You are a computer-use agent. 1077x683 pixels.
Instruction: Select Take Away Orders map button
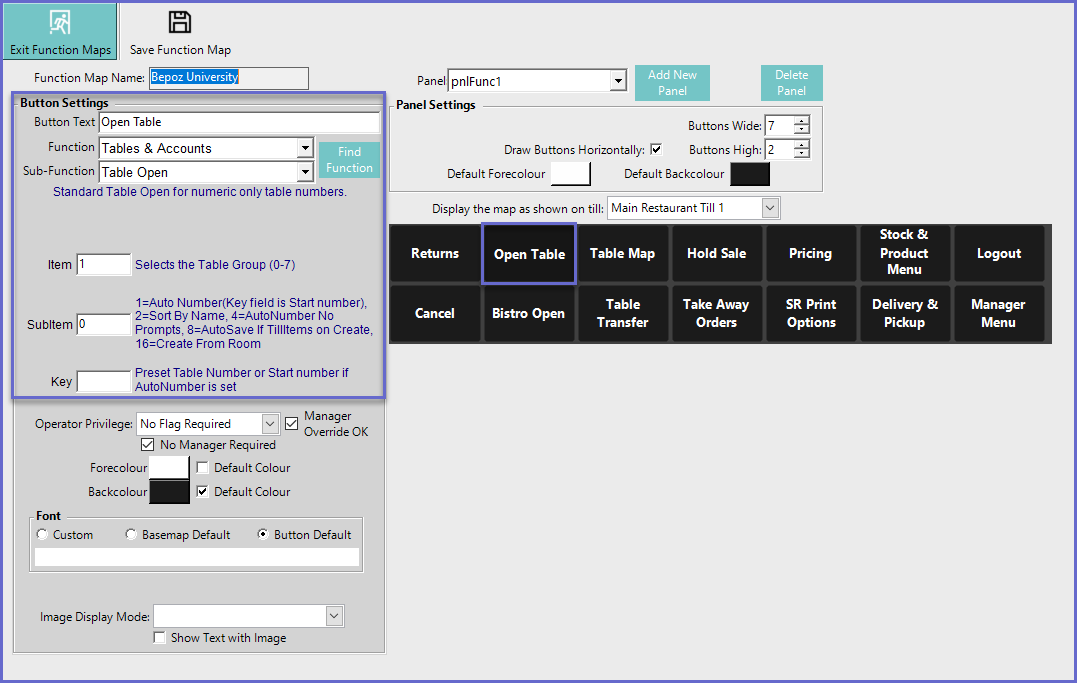(x=716, y=313)
